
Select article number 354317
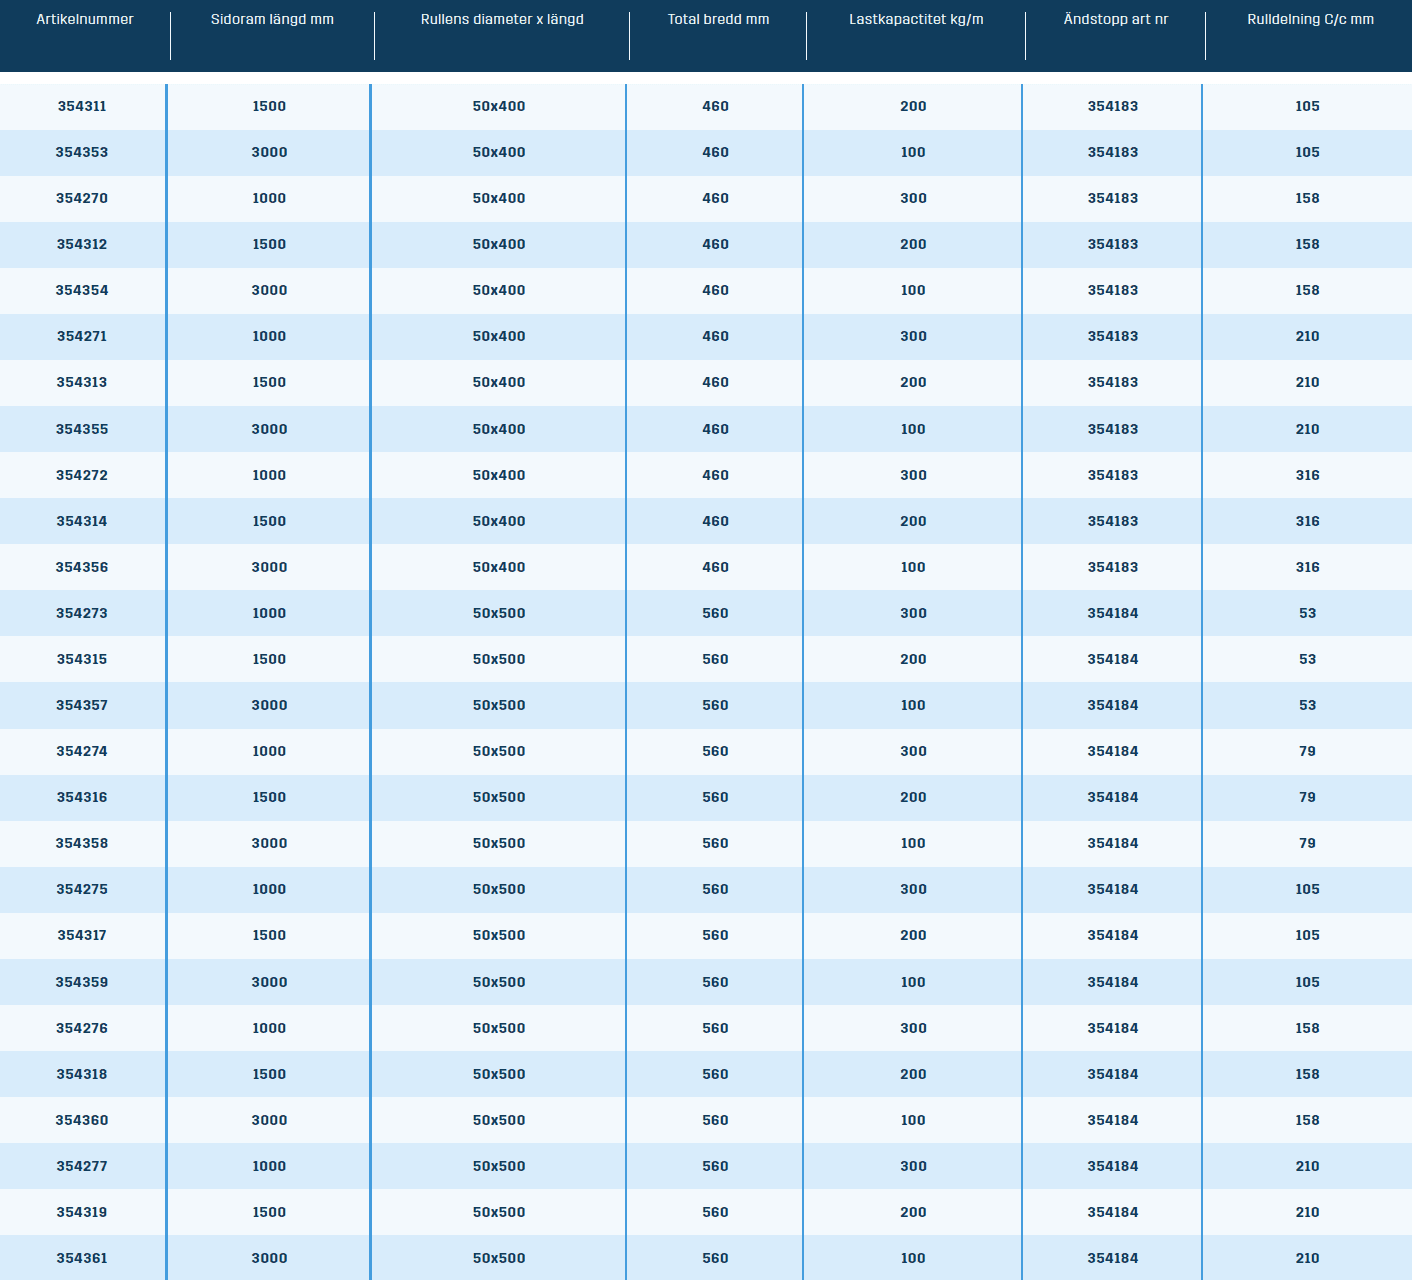tap(82, 935)
